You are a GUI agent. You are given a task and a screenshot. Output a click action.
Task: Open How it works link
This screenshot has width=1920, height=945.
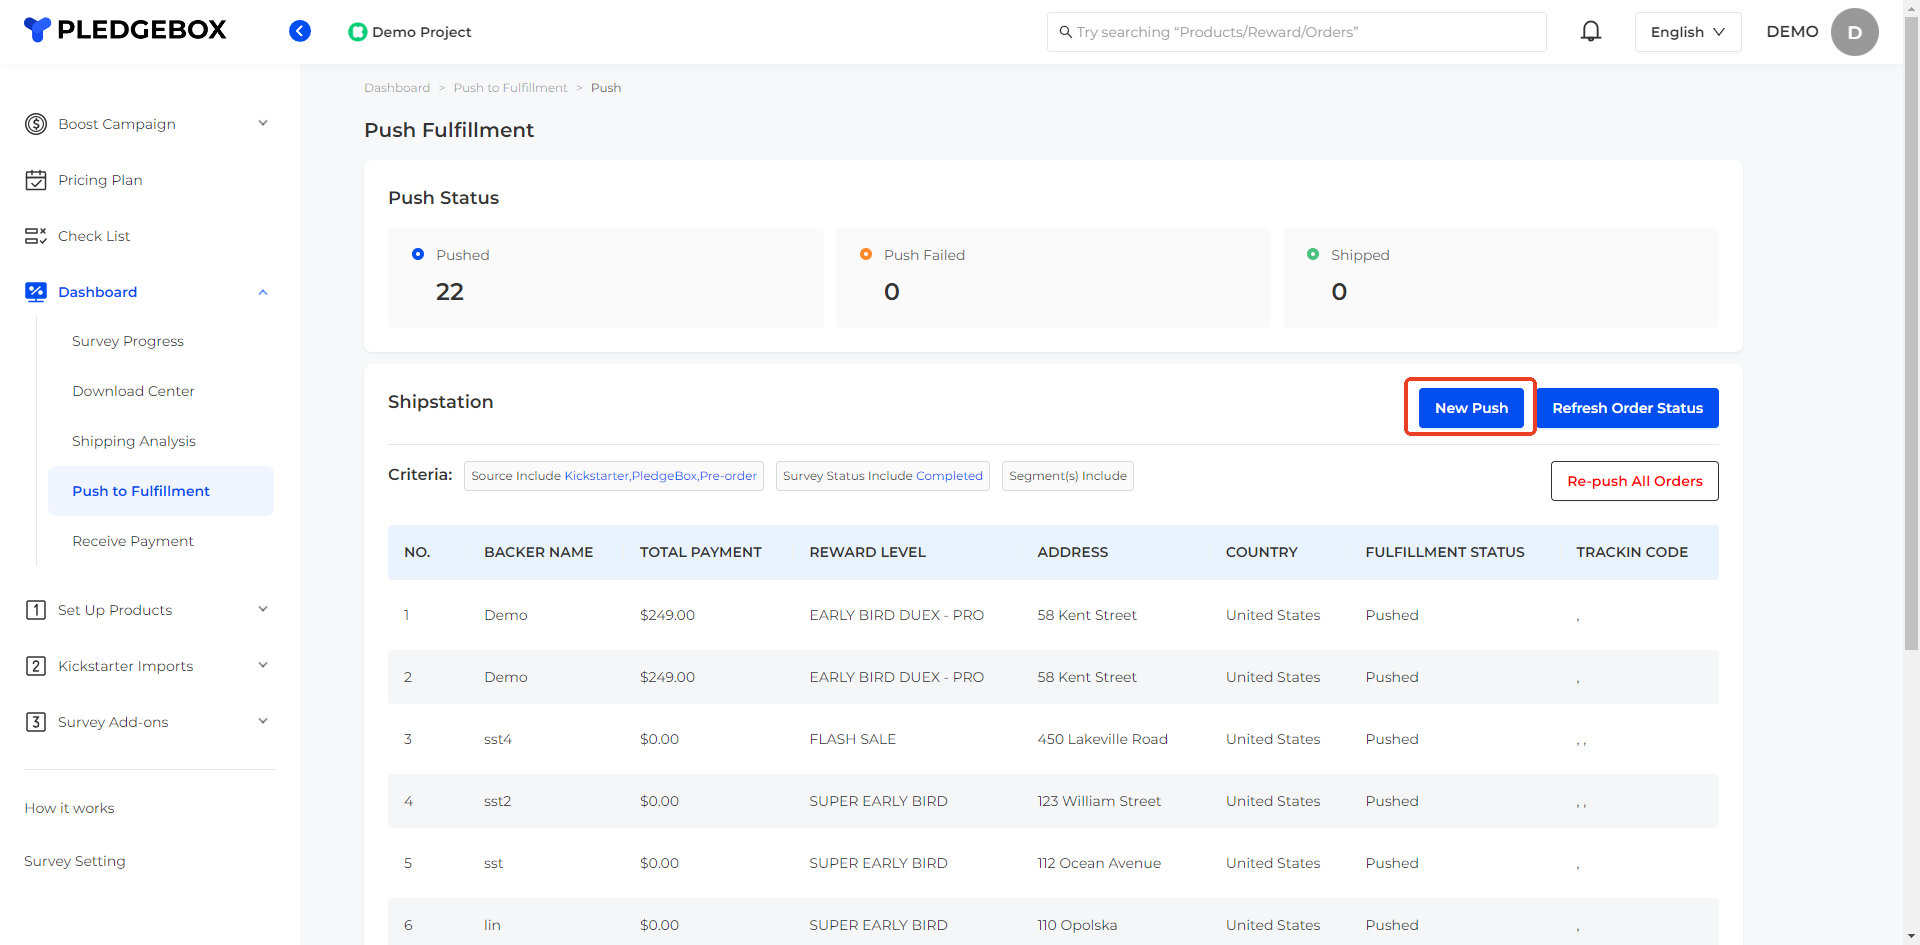pyautogui.click(x=69, y=808)
